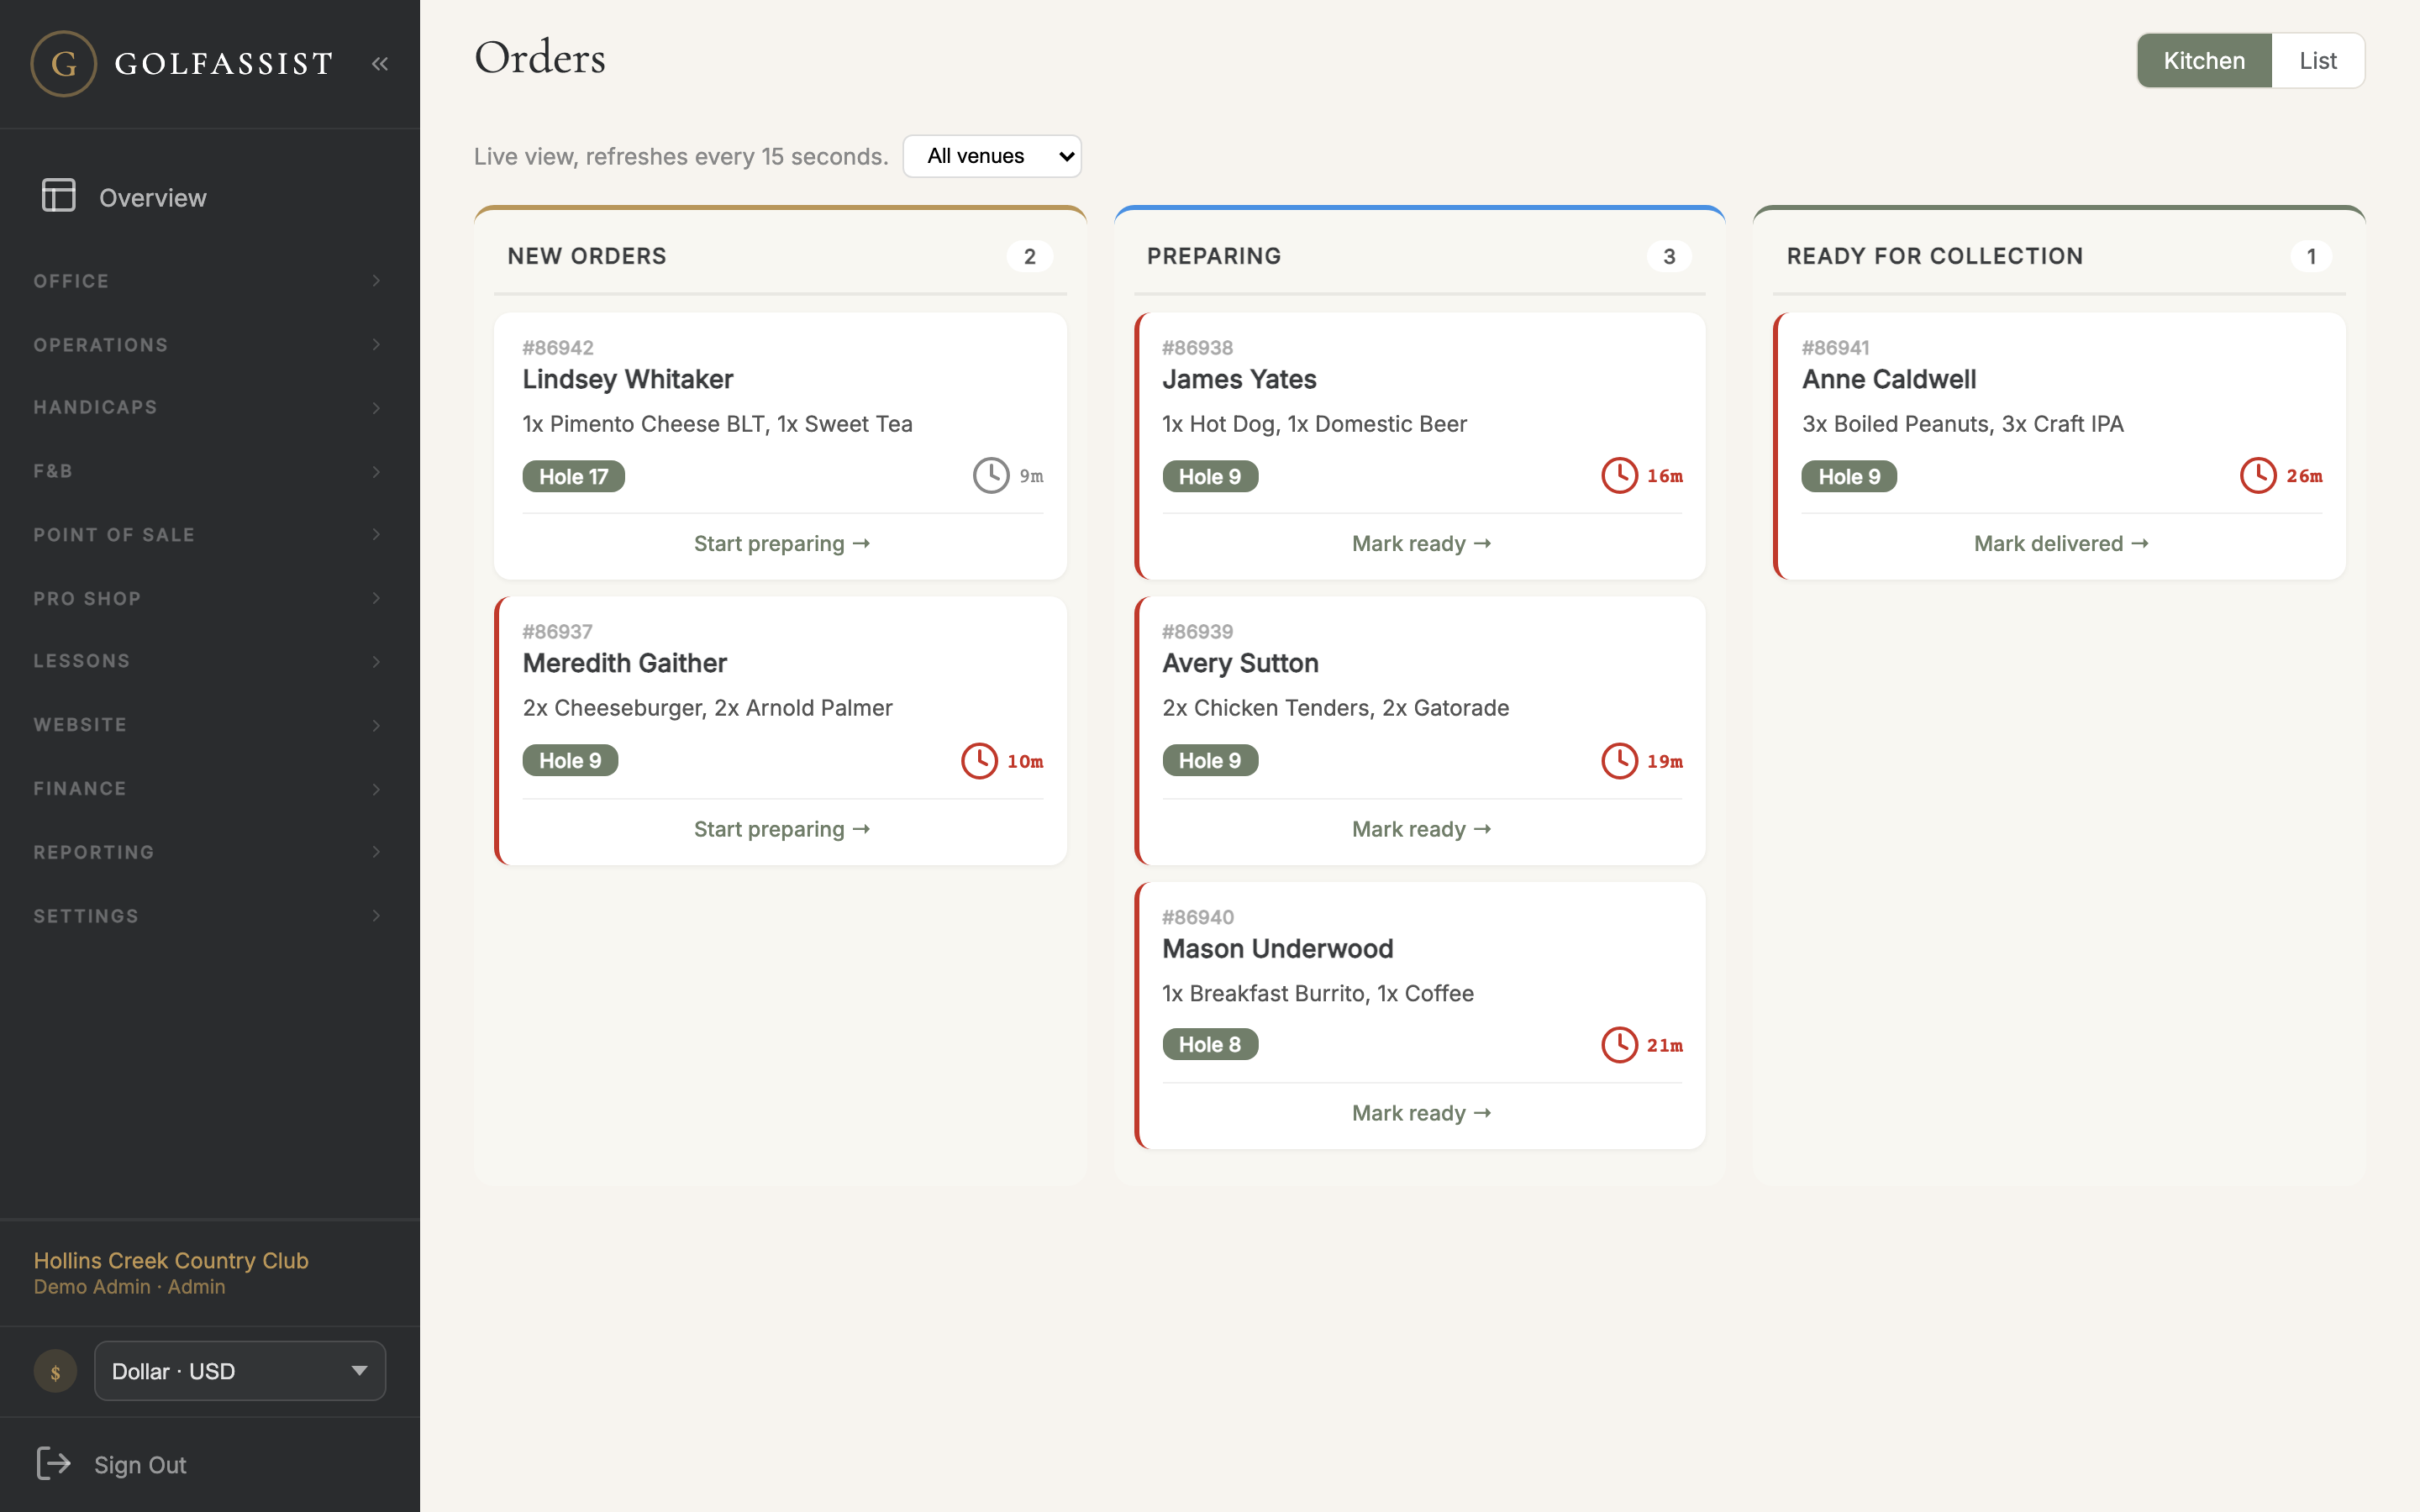Mark Mason Underwood's order ready
2420x1512 pixels.
click(x=1421, y=1113)
